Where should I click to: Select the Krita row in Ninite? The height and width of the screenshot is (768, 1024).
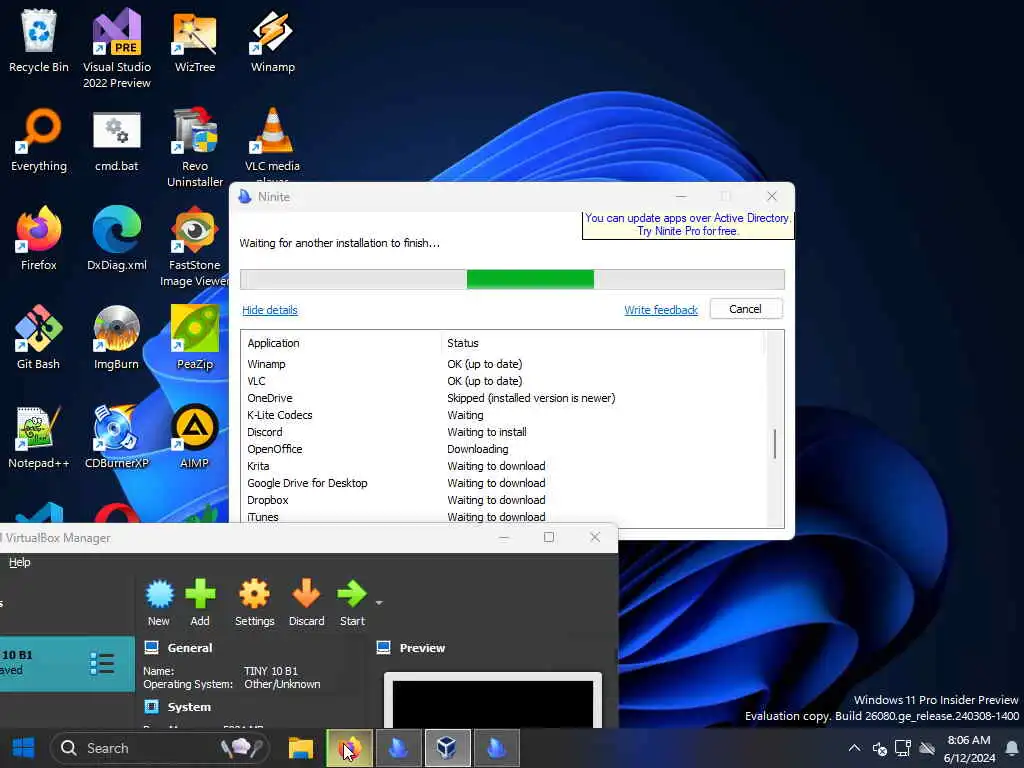click(503, 466)
